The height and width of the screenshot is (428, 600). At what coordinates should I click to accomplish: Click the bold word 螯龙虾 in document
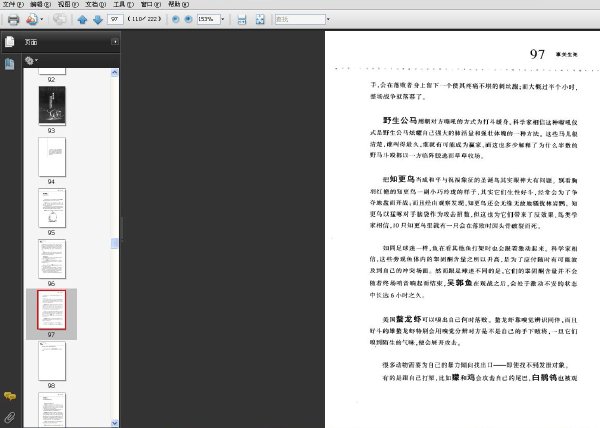pyautogui.click(x=409, y=319)
